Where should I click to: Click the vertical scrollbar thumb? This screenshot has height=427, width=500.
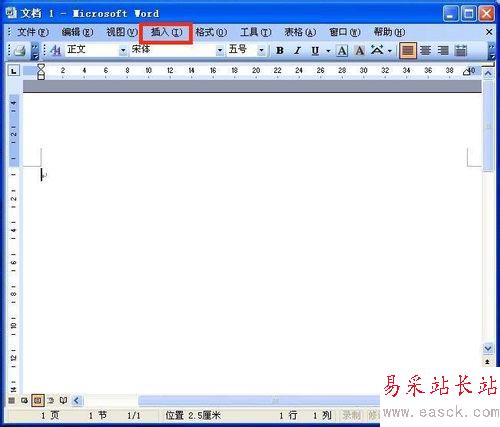(488, 125)
